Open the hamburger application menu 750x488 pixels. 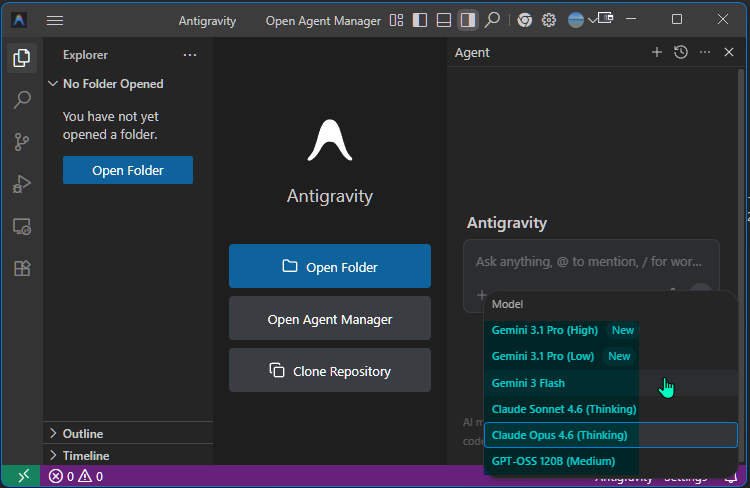[55, 20]
